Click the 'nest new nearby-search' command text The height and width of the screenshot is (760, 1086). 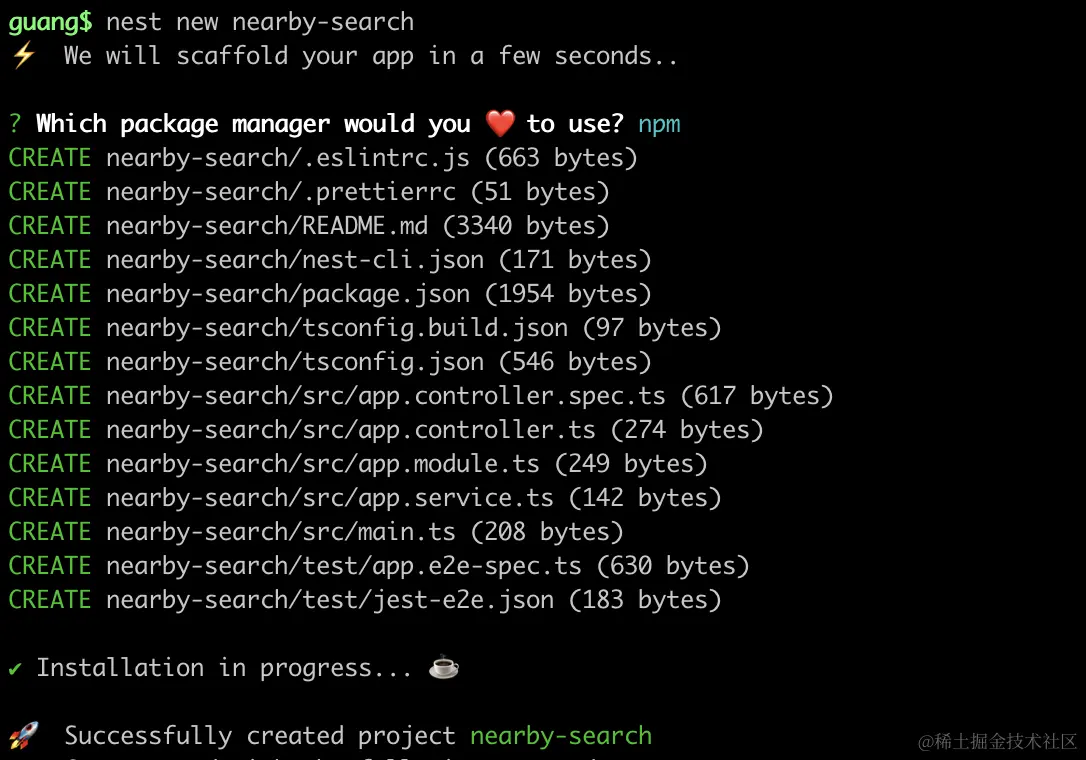click(260, 21)
